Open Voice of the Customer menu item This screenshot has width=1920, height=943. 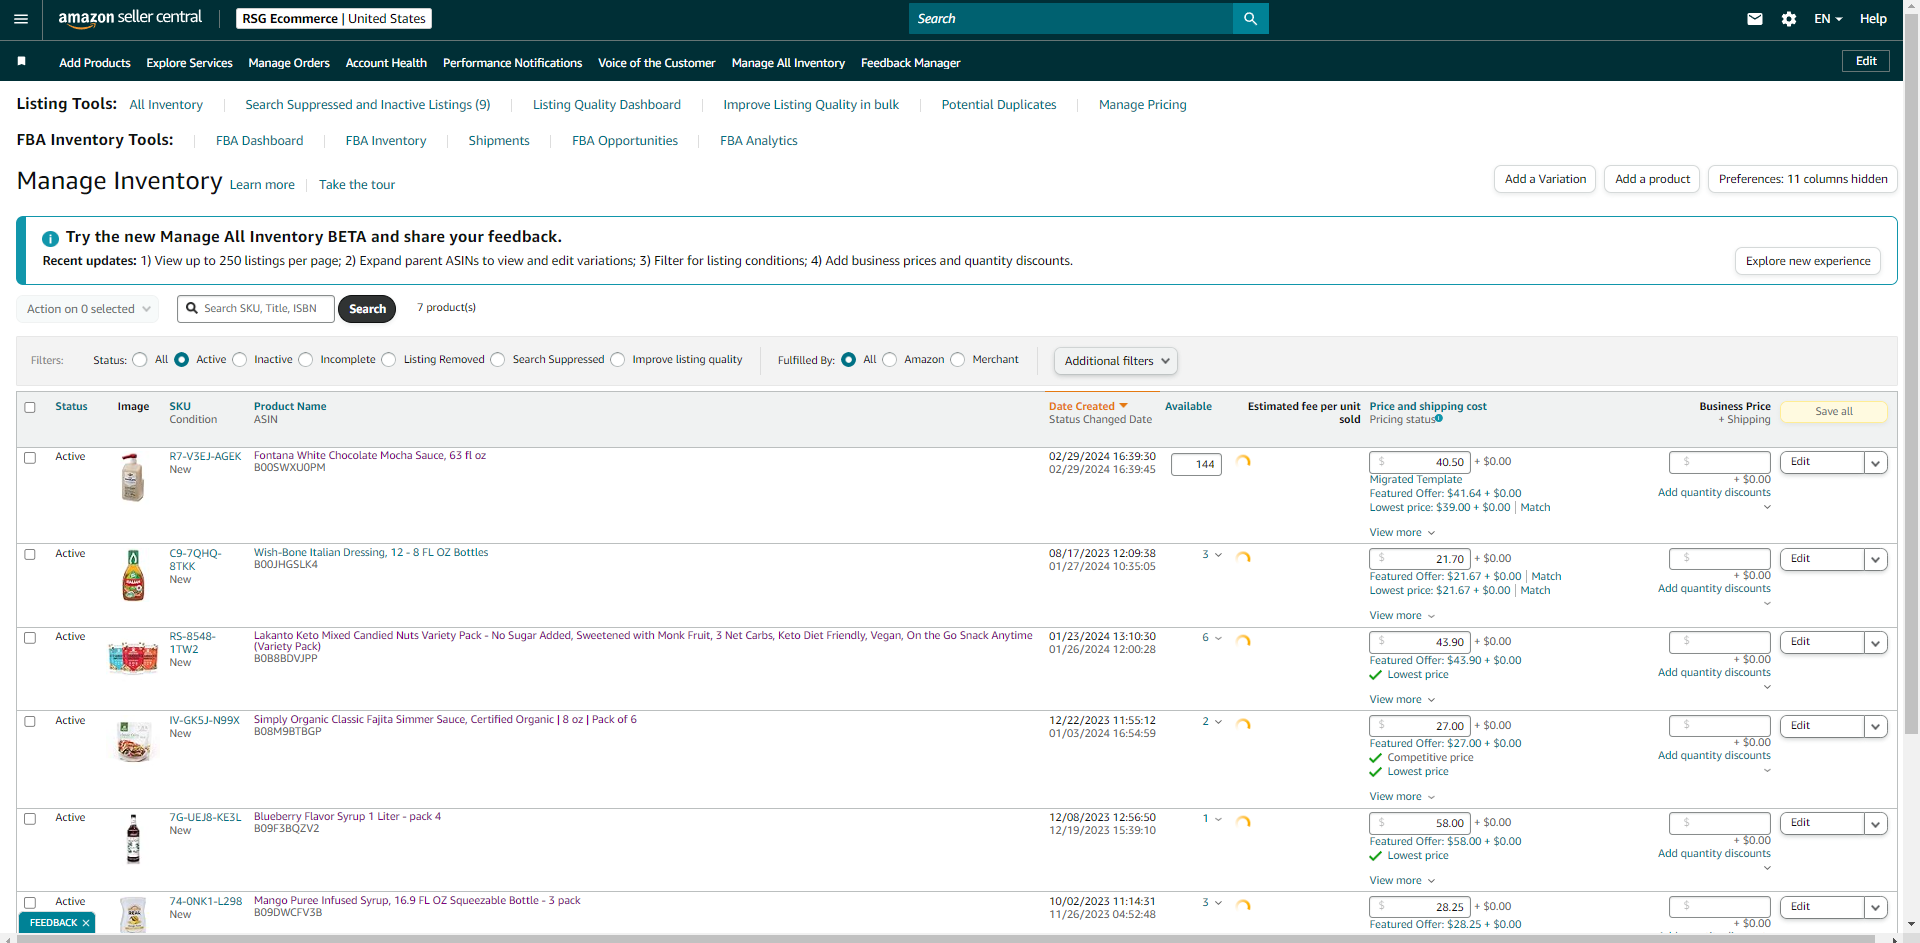click(657, 63)
